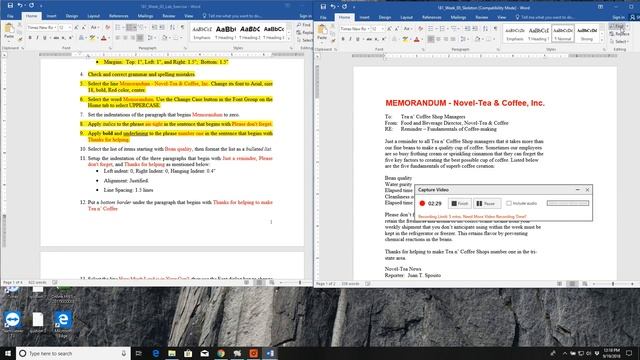The height and width of the screenshot is (360, 640).
Task: Click Tell me what you want to do in left window
Action: (235, 16)
